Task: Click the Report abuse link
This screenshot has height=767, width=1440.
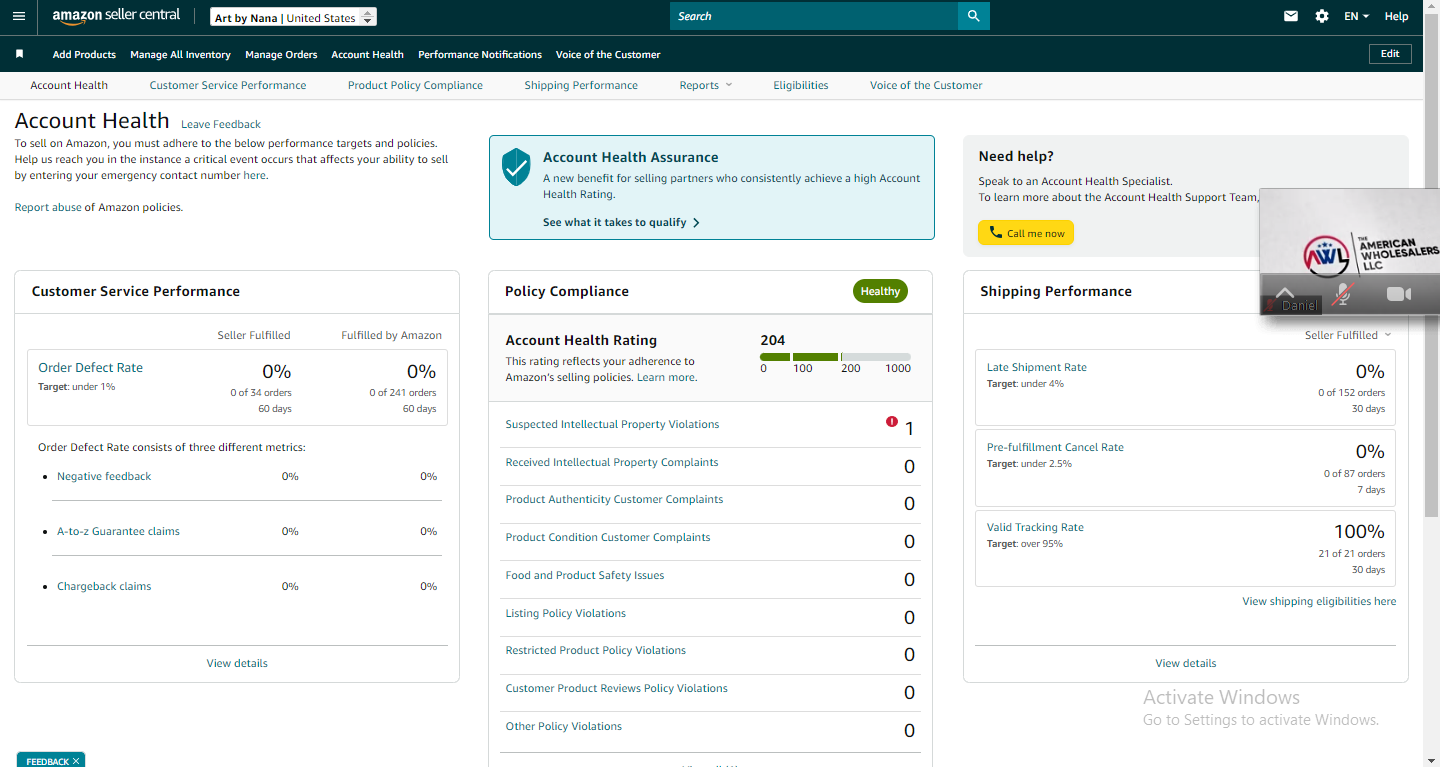Action: tap(48, 207)
